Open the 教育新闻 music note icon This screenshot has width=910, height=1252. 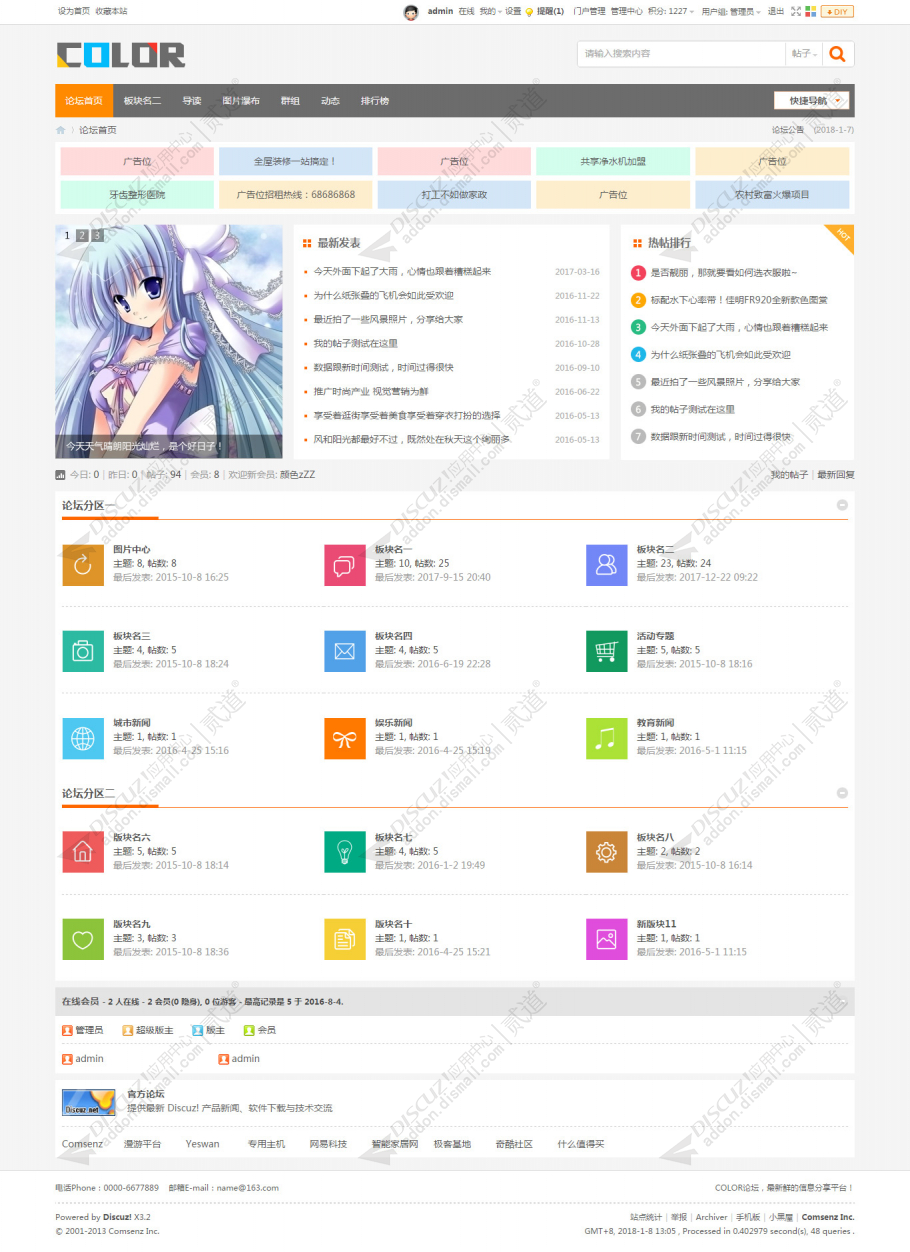pyautogui.click(x=607, y=738)
